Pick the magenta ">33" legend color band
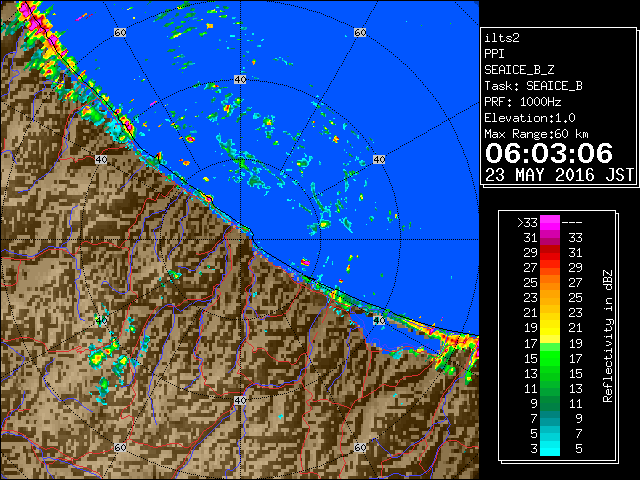 [550, 223]
